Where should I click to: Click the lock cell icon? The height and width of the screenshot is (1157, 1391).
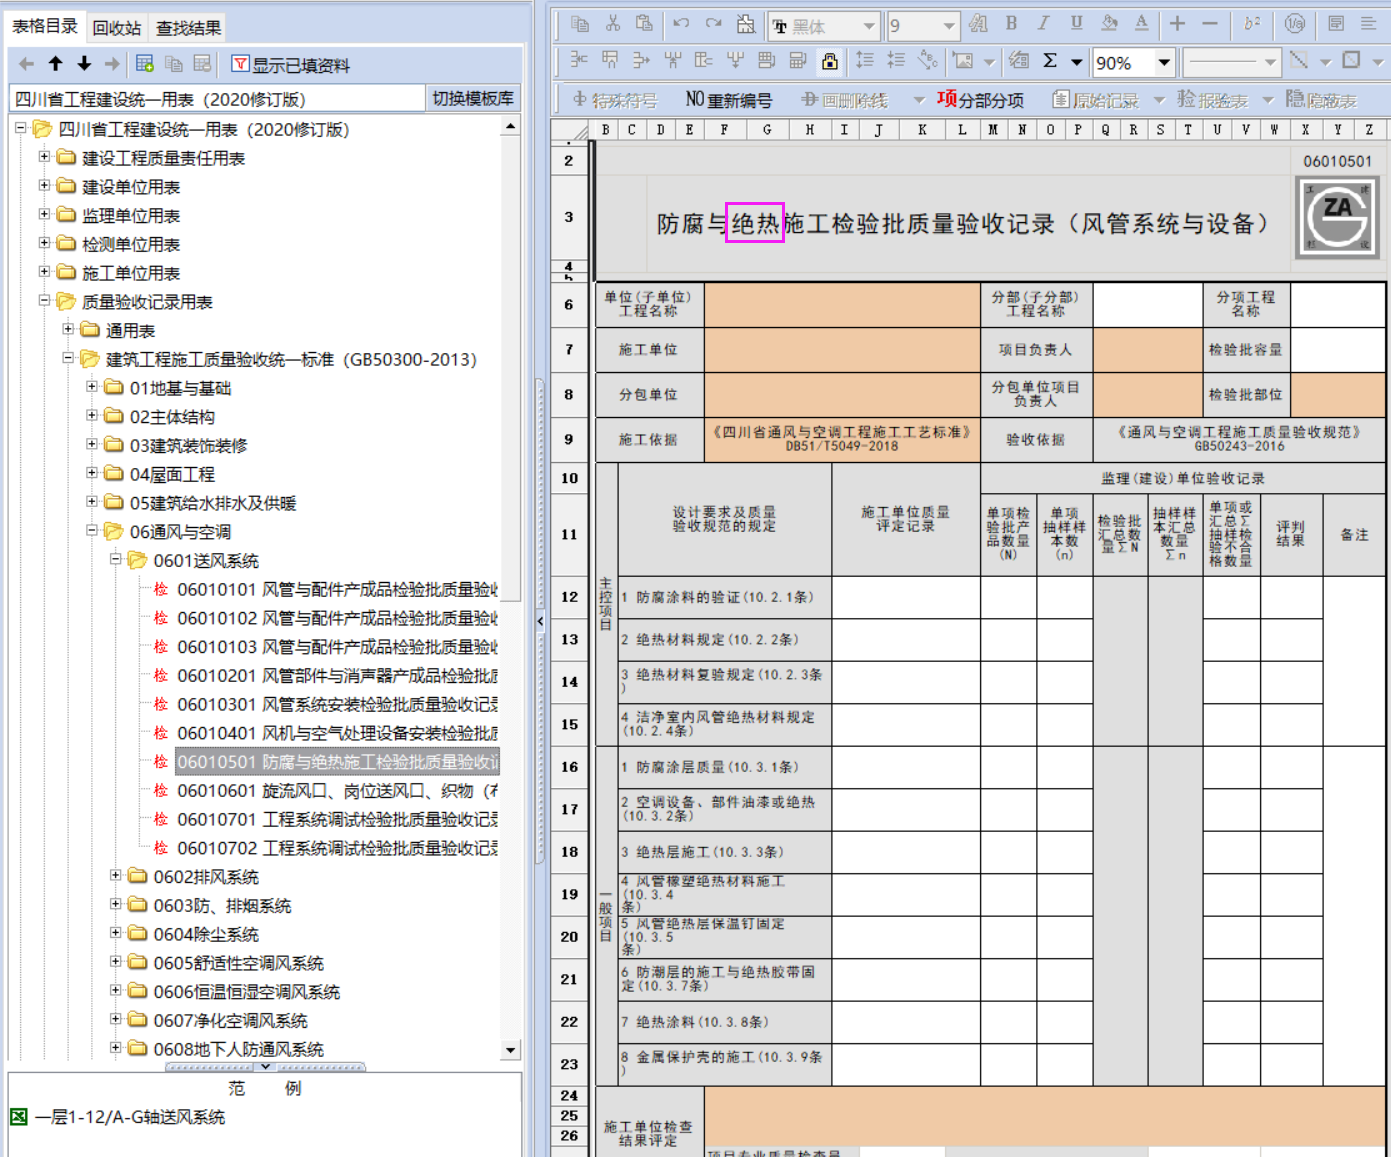click(830, 61)
